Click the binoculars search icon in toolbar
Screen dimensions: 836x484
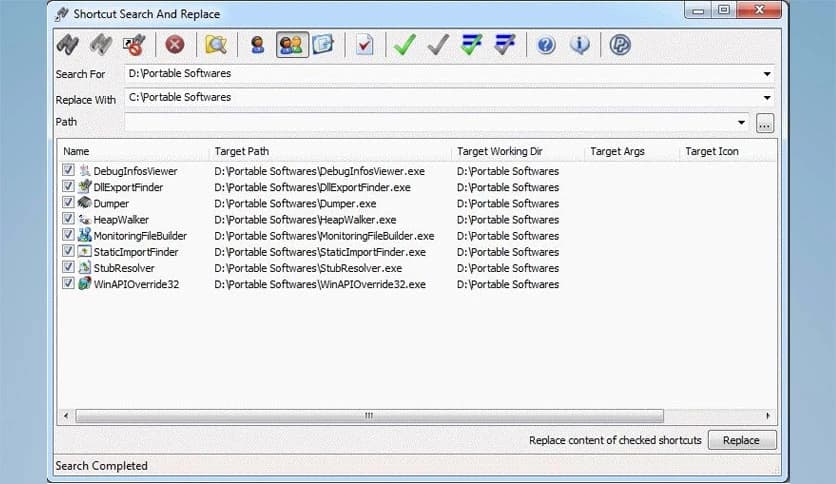pos(67,45)
